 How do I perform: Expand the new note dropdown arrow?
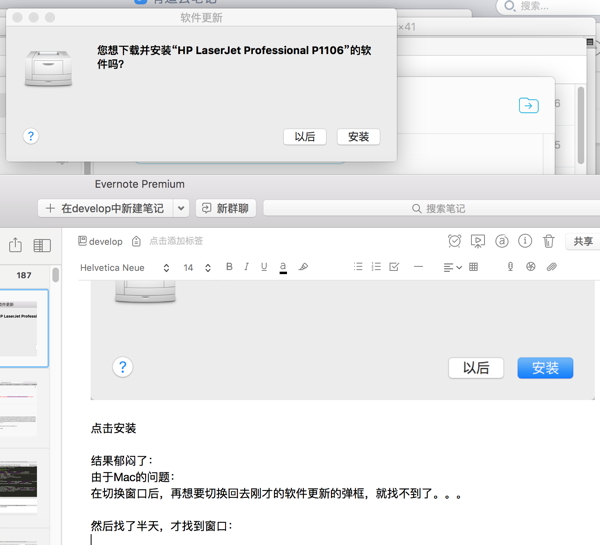tap(181, 208)
